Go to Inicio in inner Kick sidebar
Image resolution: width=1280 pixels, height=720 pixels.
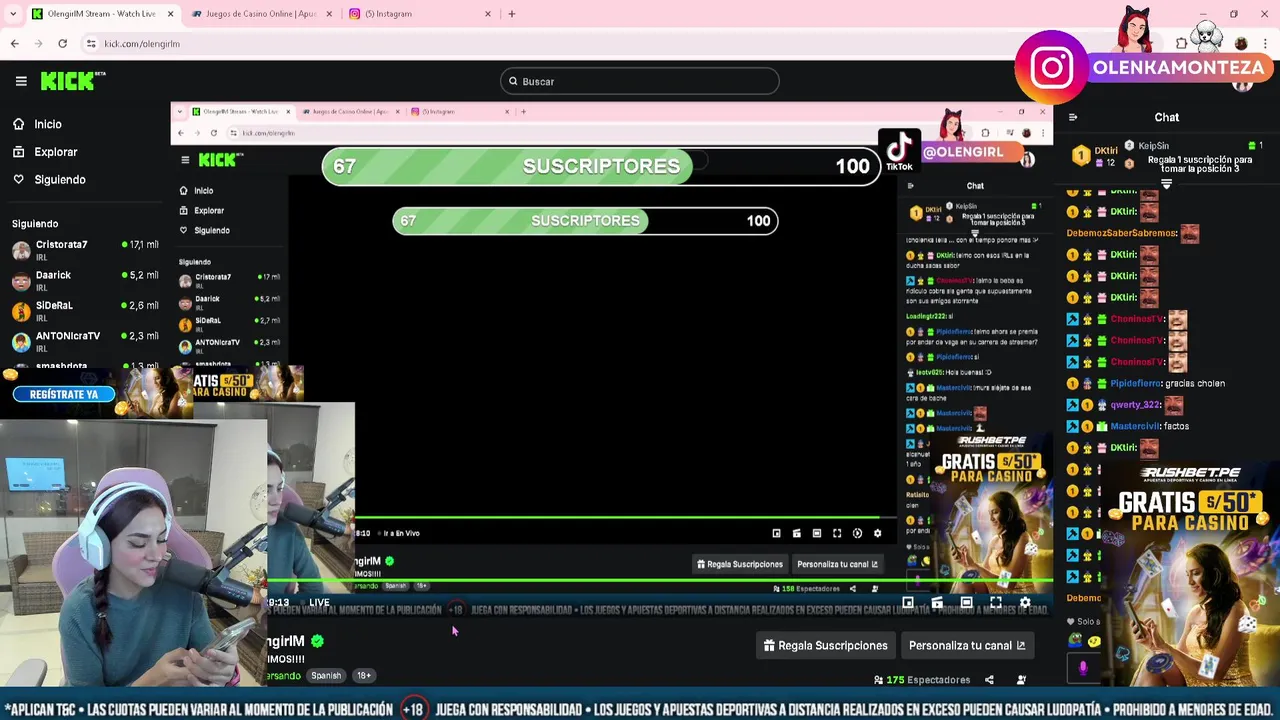(x=196, y=190)
